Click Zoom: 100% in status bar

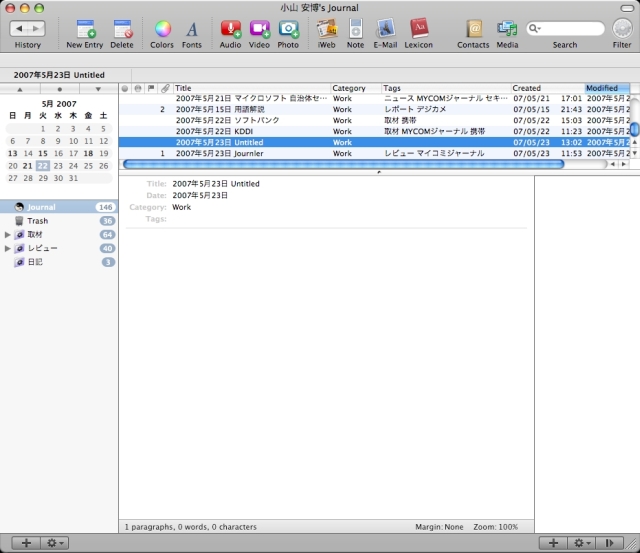point(496,527)
